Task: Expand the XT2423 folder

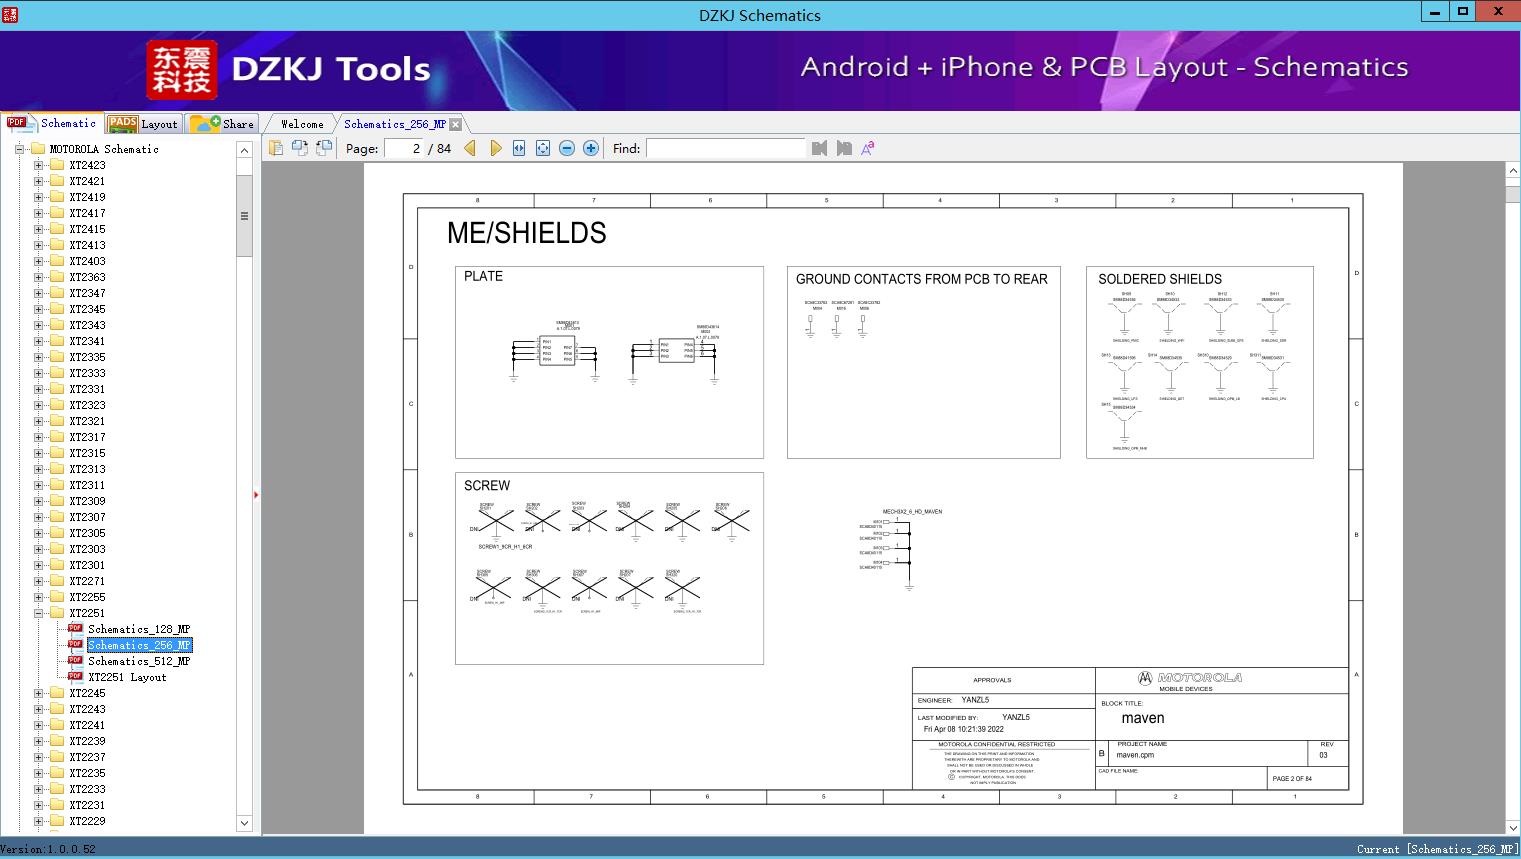Action: (38, 165)
